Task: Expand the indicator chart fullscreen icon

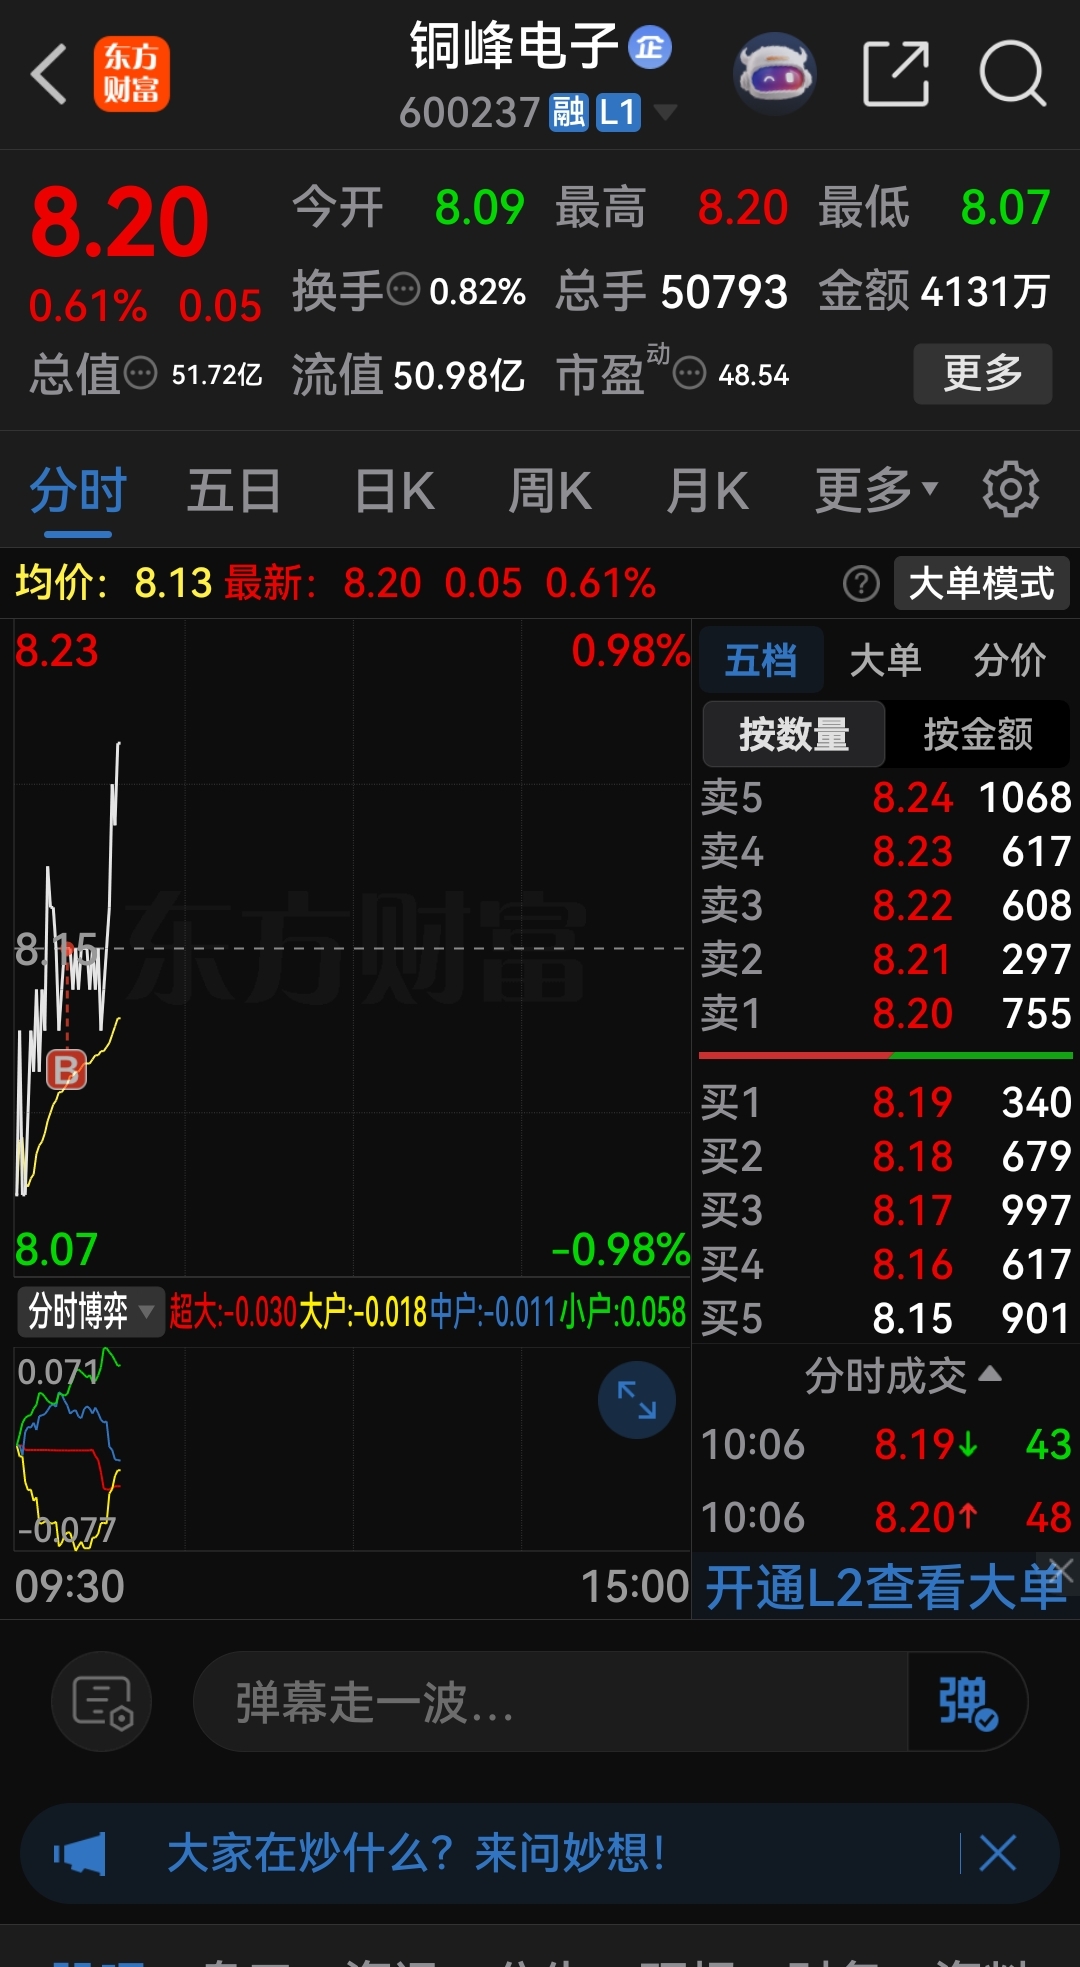Action: pyautogui.click(x=637, y=1399)
